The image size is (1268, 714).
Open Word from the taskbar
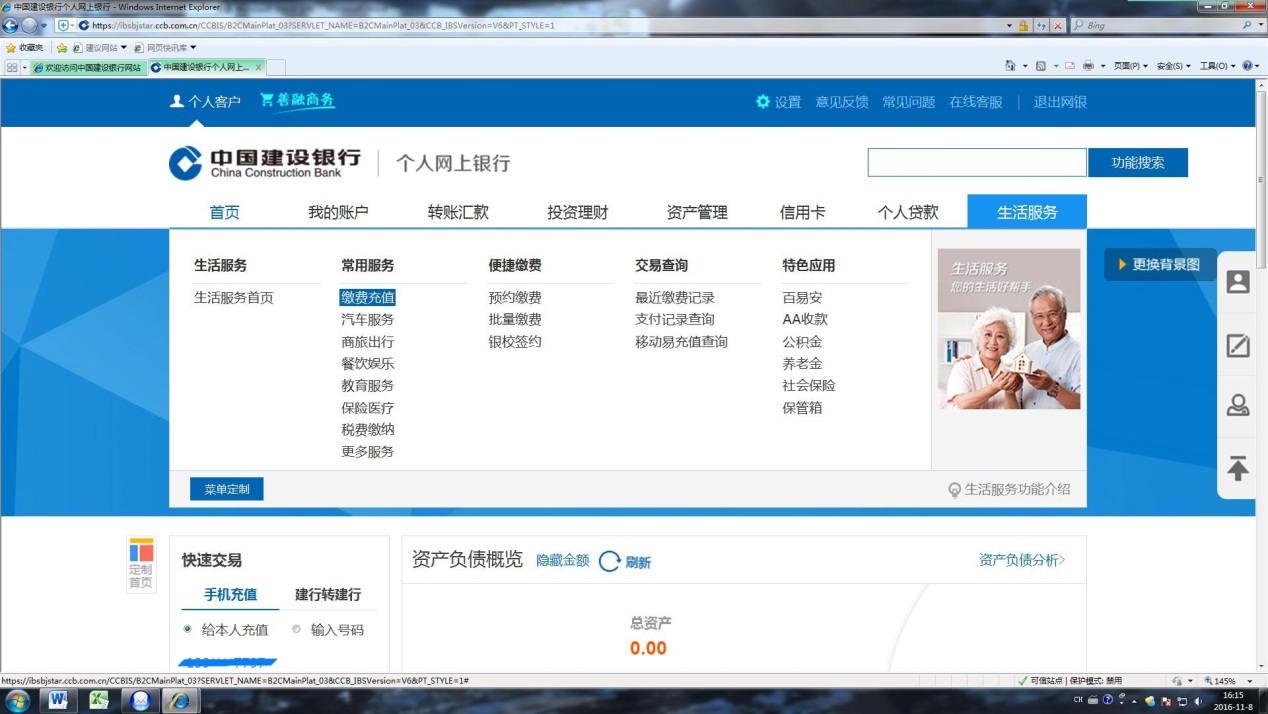click(58, 700)
